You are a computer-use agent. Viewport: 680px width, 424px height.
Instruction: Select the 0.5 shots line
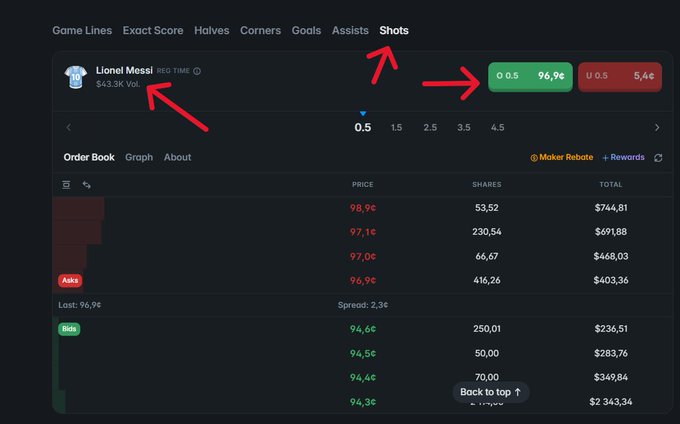coord(363,127)
